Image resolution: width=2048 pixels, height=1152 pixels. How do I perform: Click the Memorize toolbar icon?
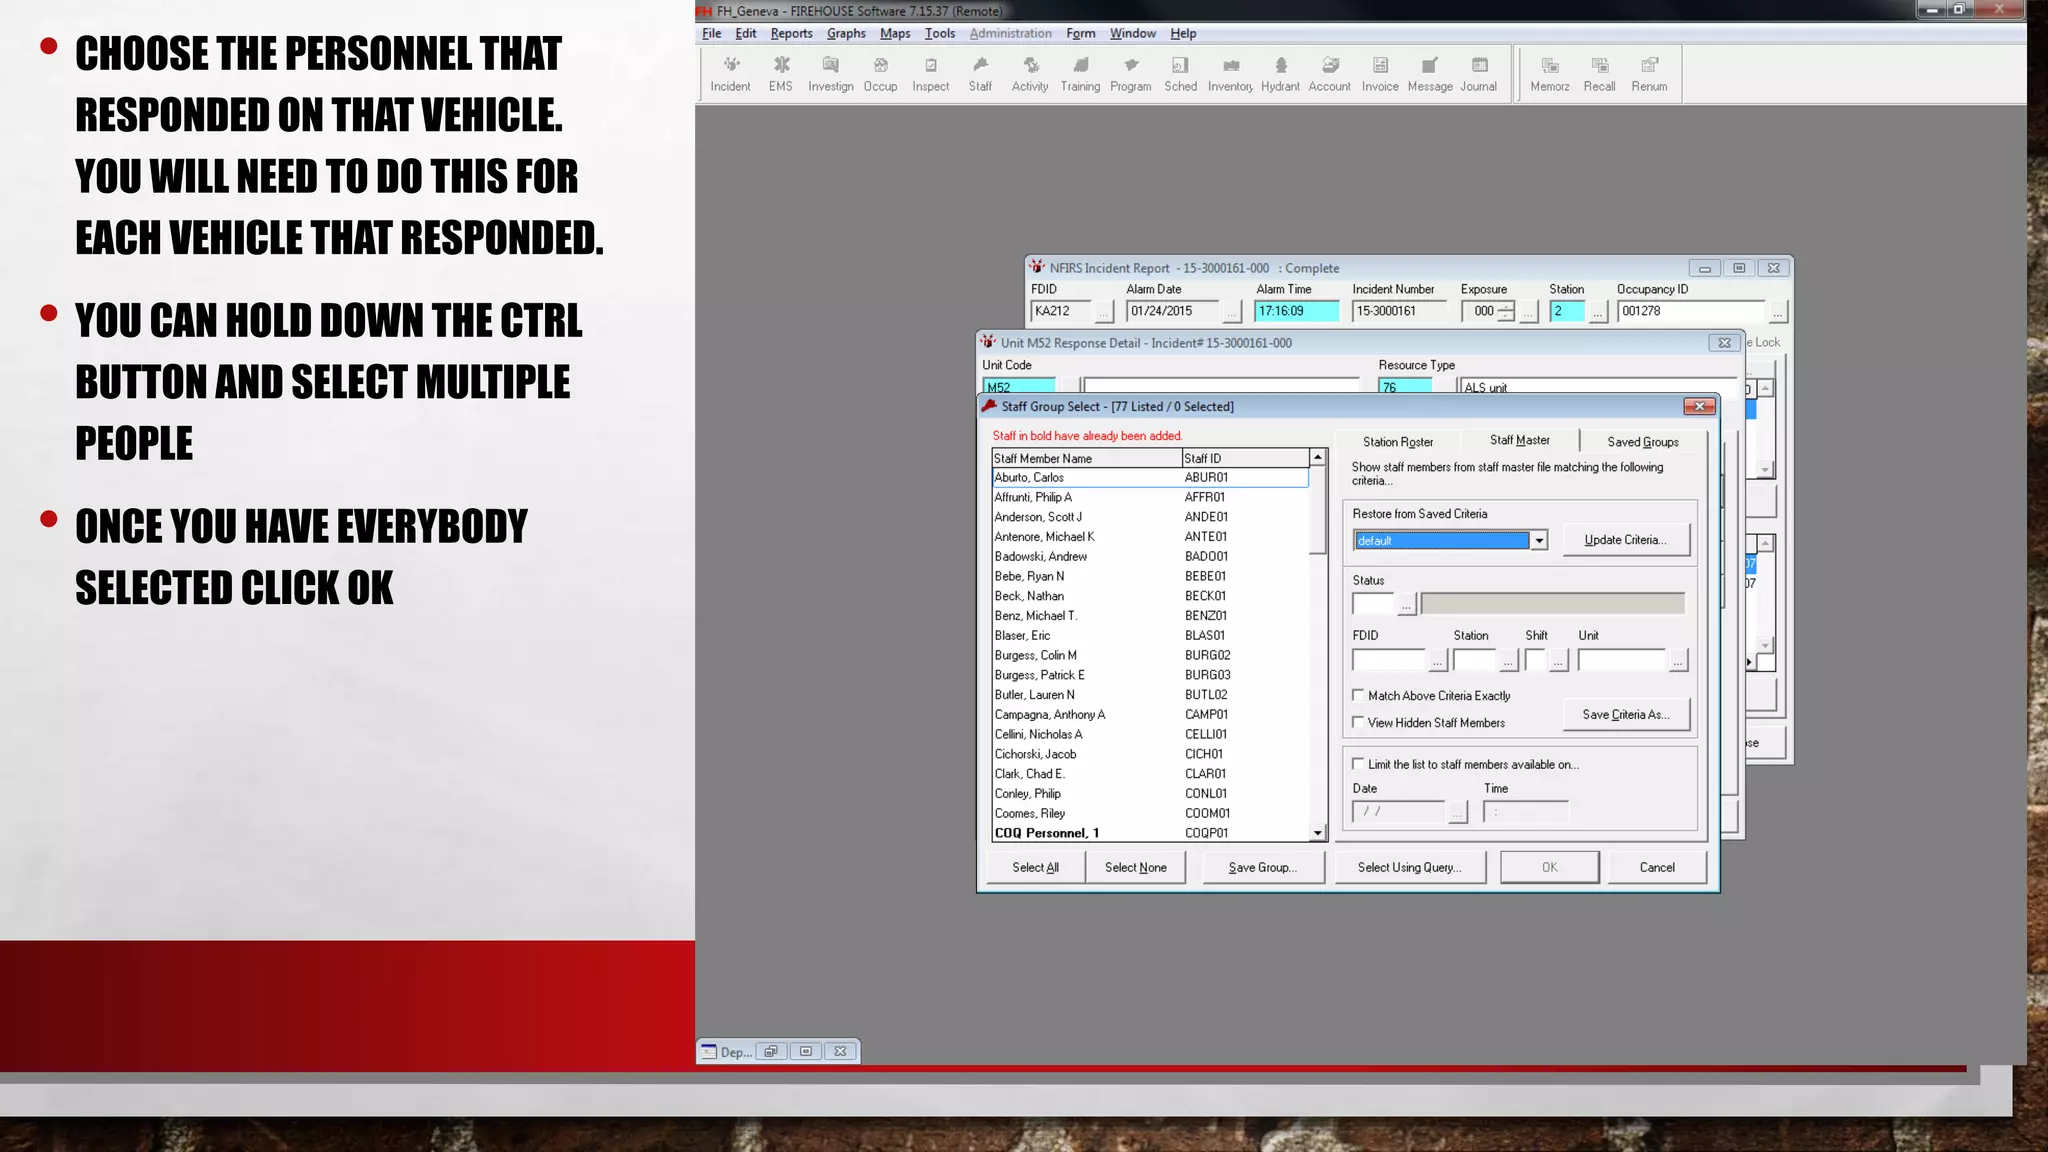coord(1549,73)
